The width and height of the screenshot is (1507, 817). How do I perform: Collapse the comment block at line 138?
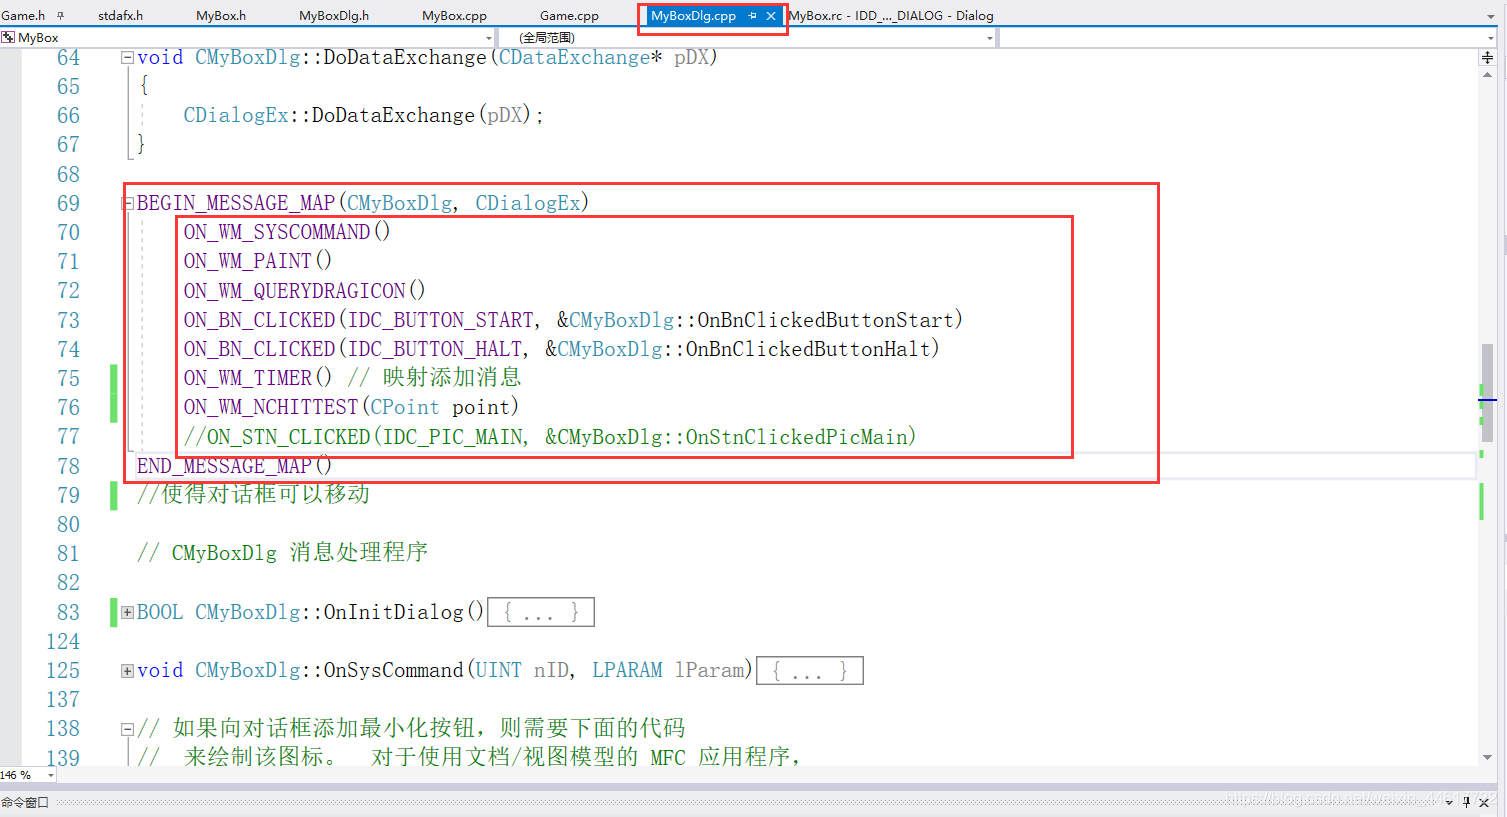(127, 729)
